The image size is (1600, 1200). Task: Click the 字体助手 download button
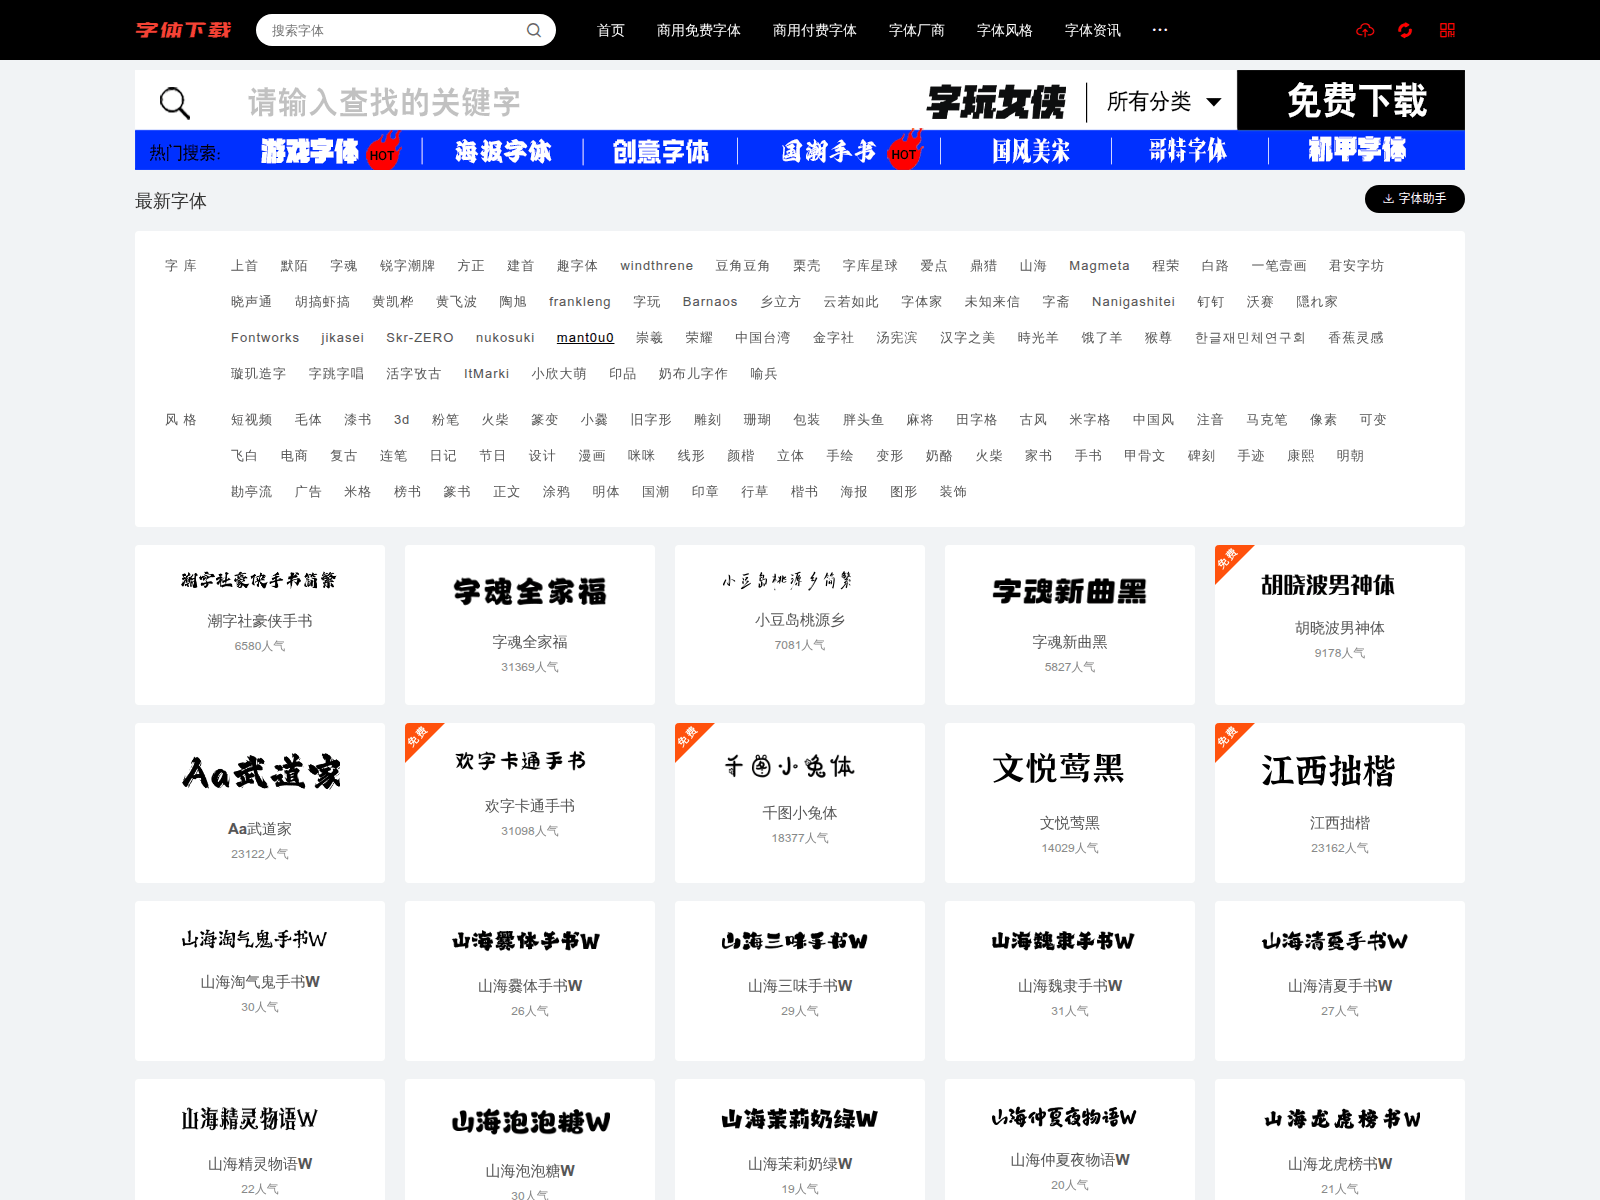1414,199
